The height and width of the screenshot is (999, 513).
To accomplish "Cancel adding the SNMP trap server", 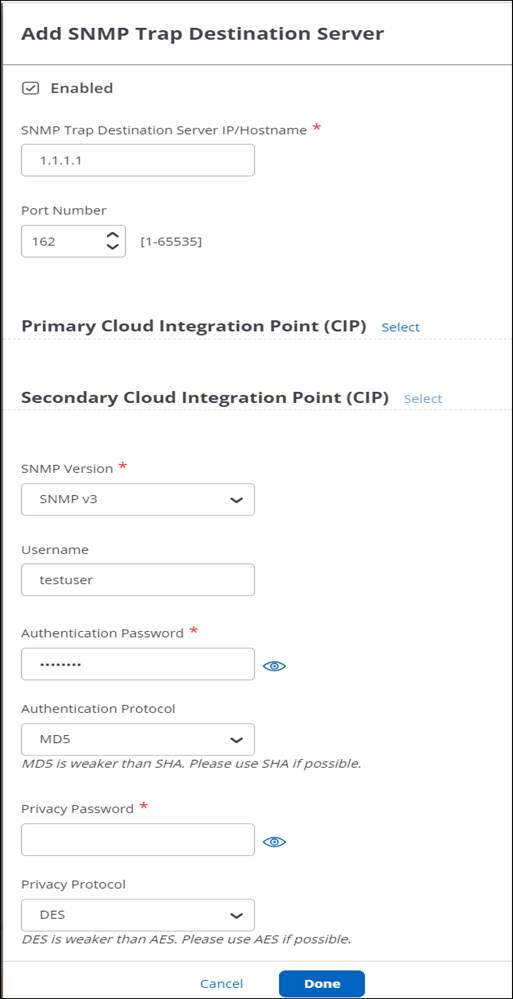I will (222, 984).
